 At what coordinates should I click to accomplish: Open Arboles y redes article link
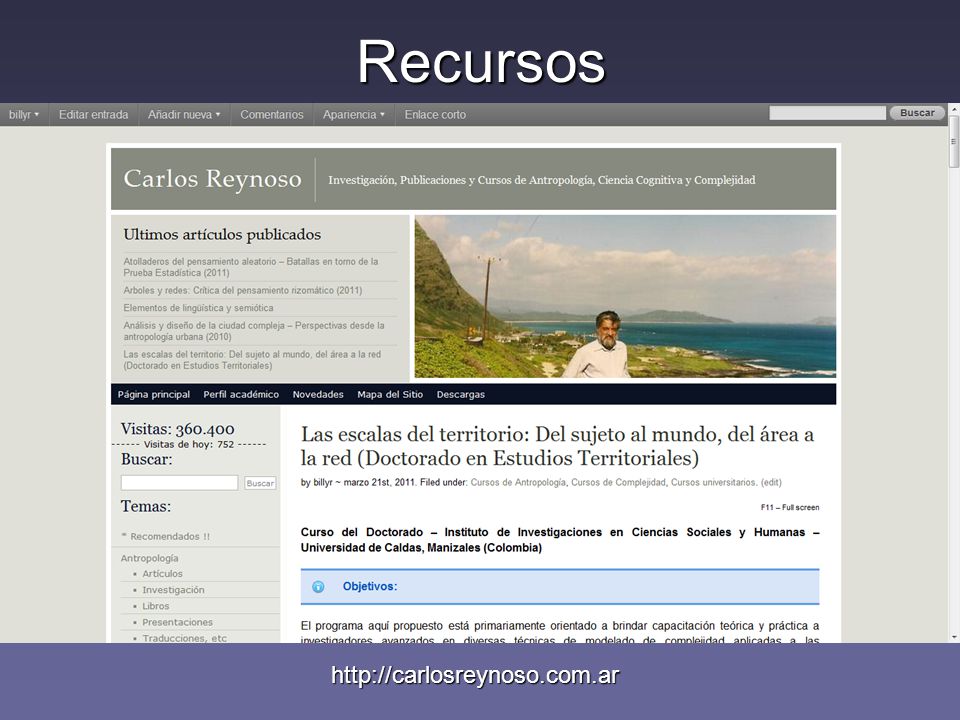(242, 290)
